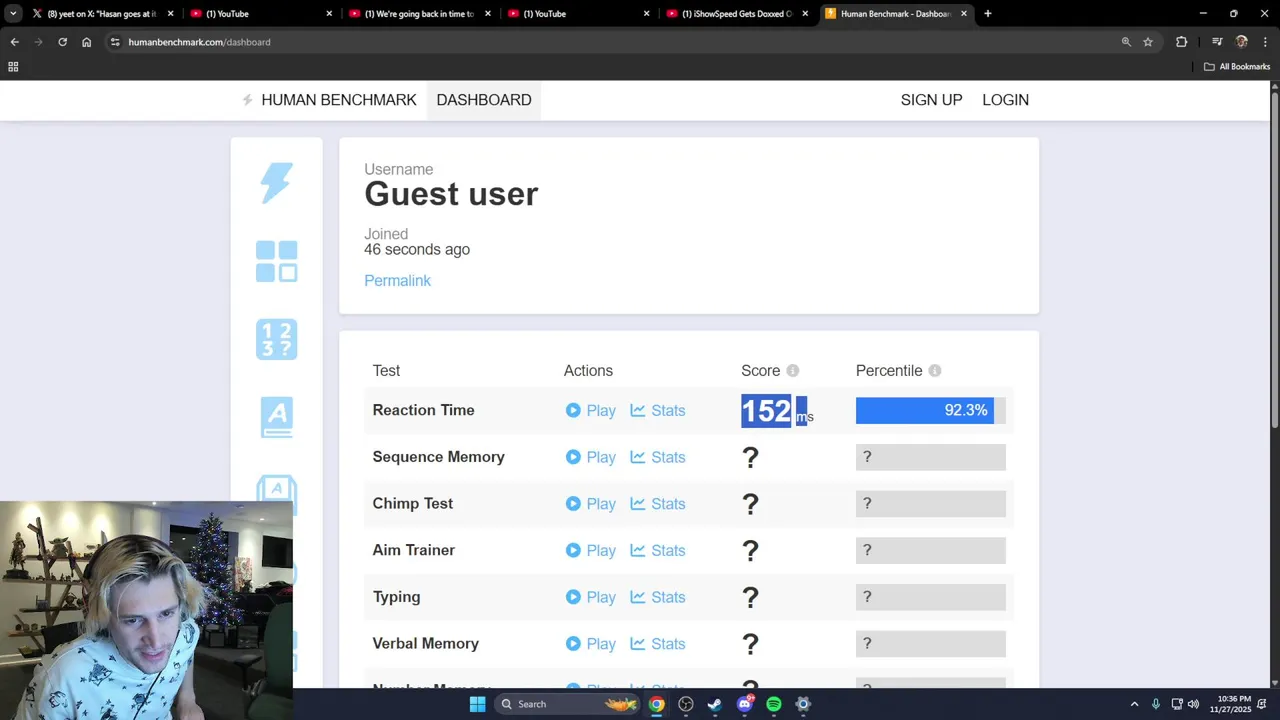Open All Bookmarks folder
The image size is (1280, 720).
[x=1237, y=67]
